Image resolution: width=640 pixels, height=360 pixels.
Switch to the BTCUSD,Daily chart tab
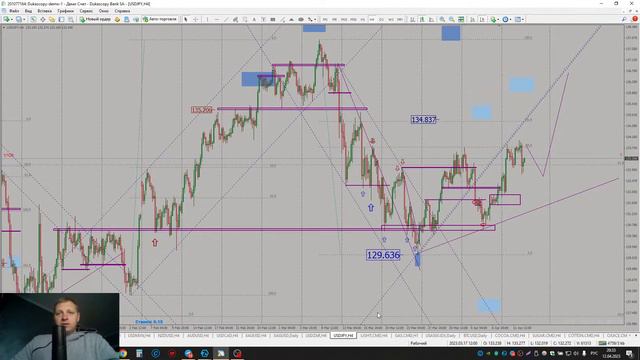coord(475,336)
